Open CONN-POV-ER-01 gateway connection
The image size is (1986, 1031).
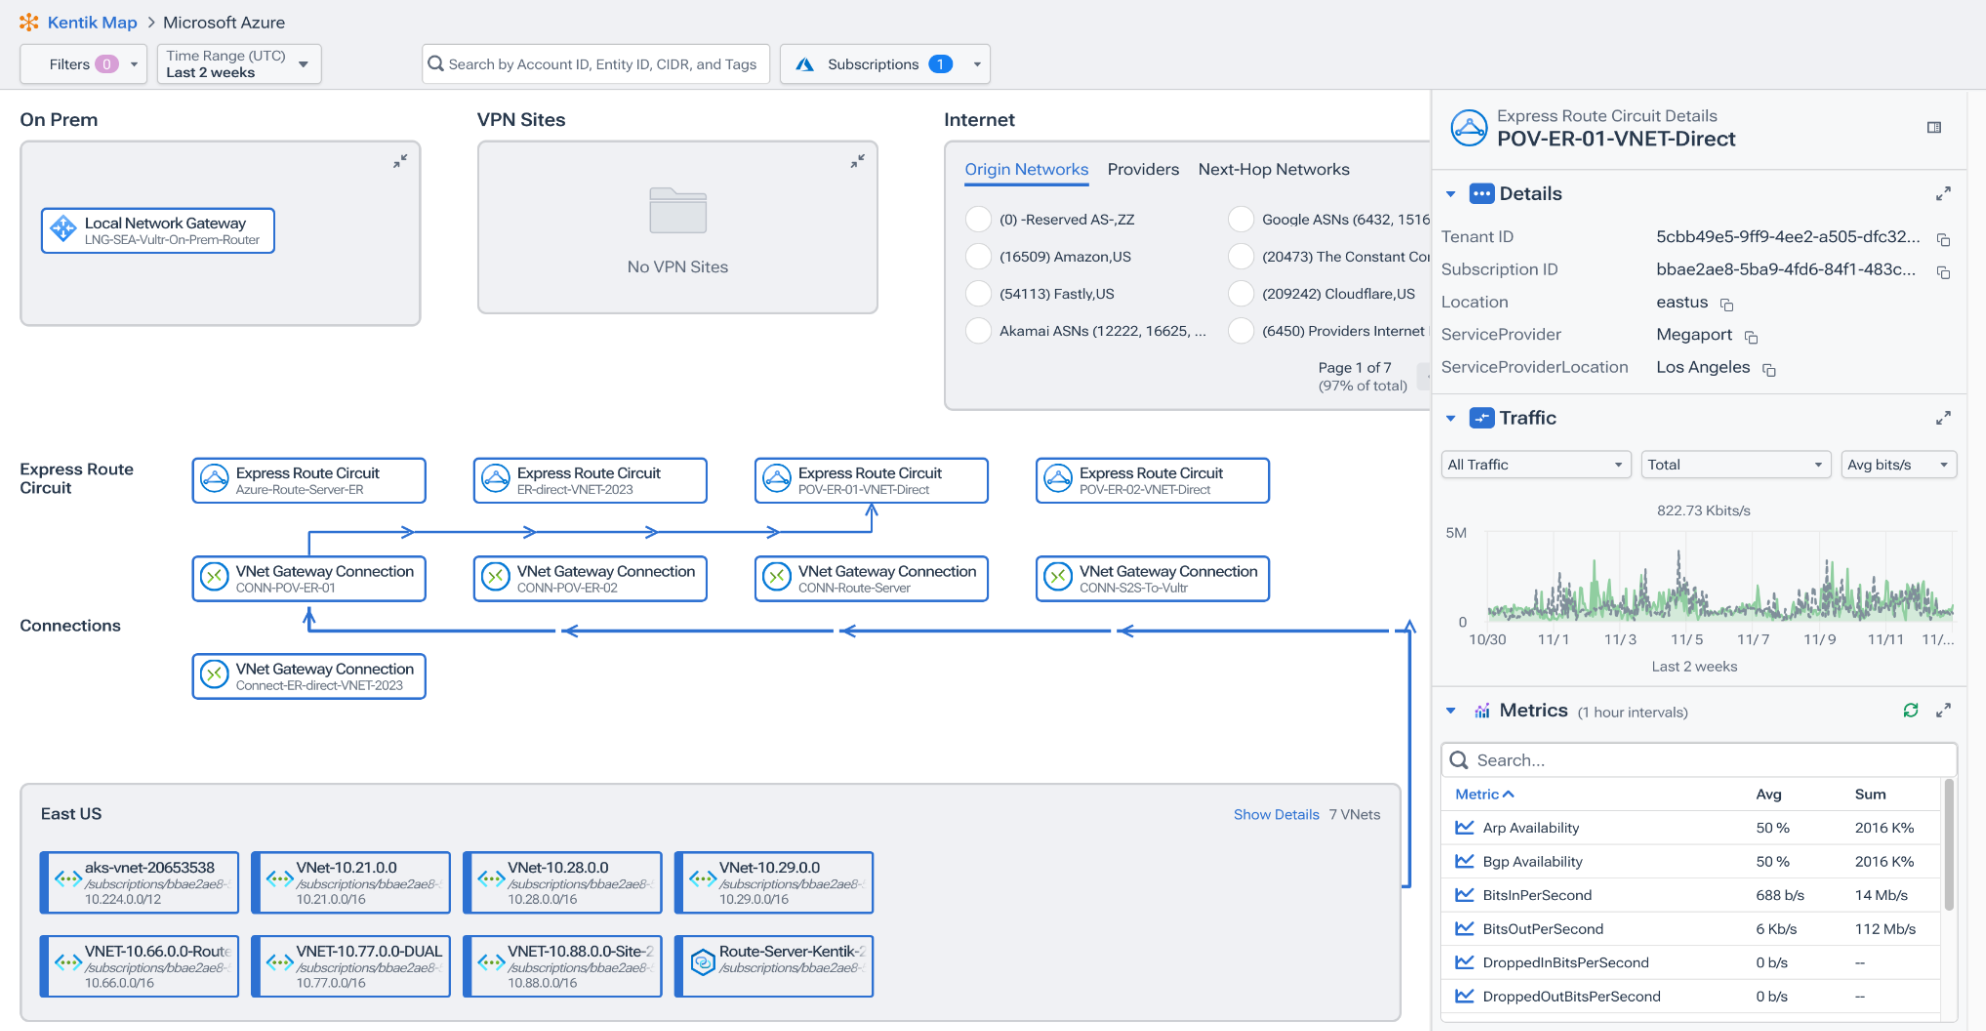[x=309, y=578]
